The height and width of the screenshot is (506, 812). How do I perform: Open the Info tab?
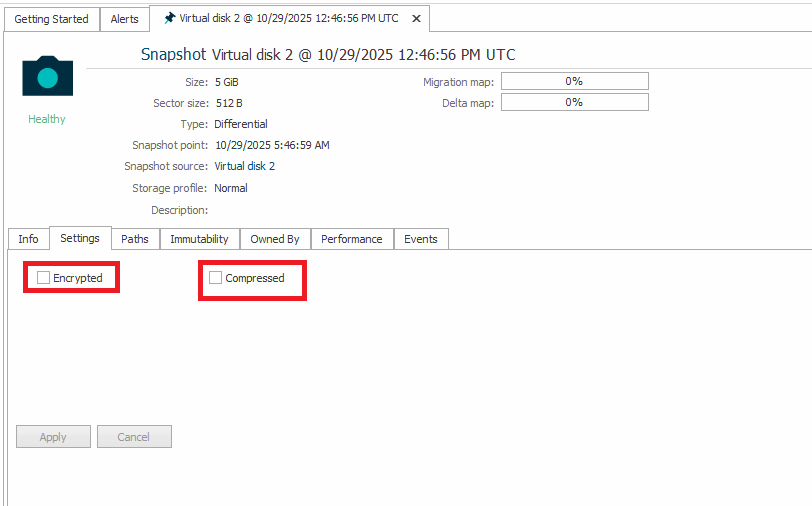(x=28, y=239)
